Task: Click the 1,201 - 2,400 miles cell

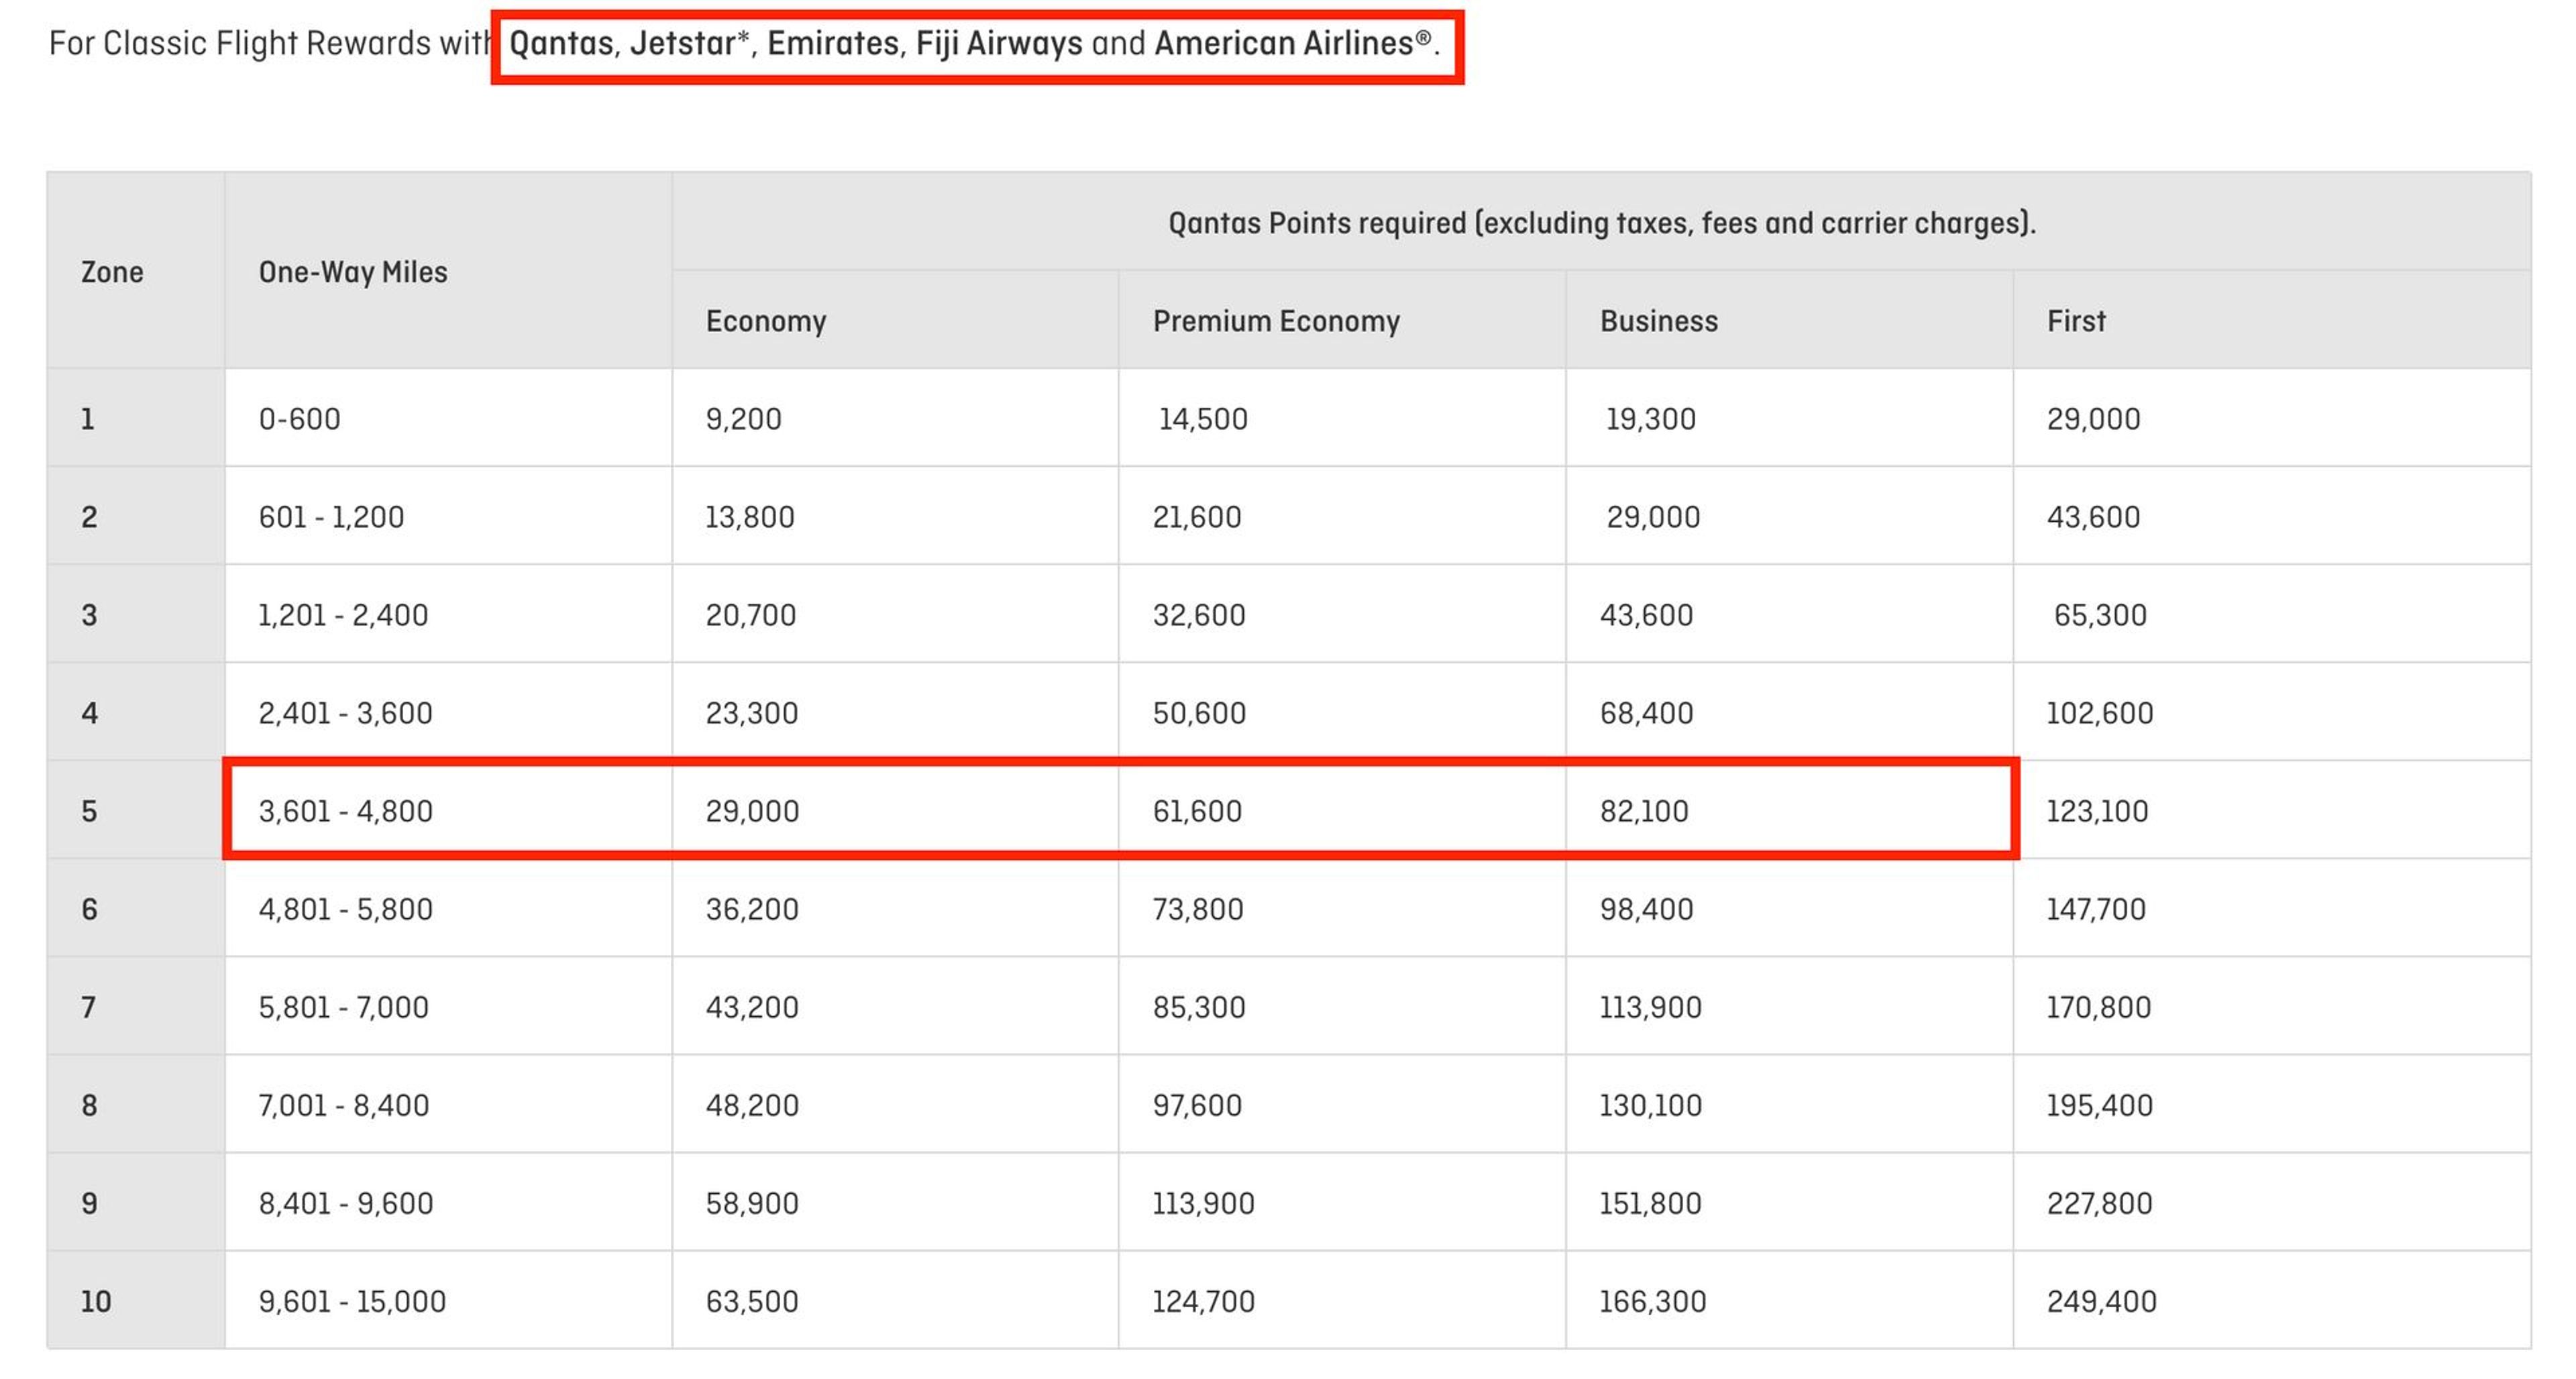Action: click(x=448, y=614)
